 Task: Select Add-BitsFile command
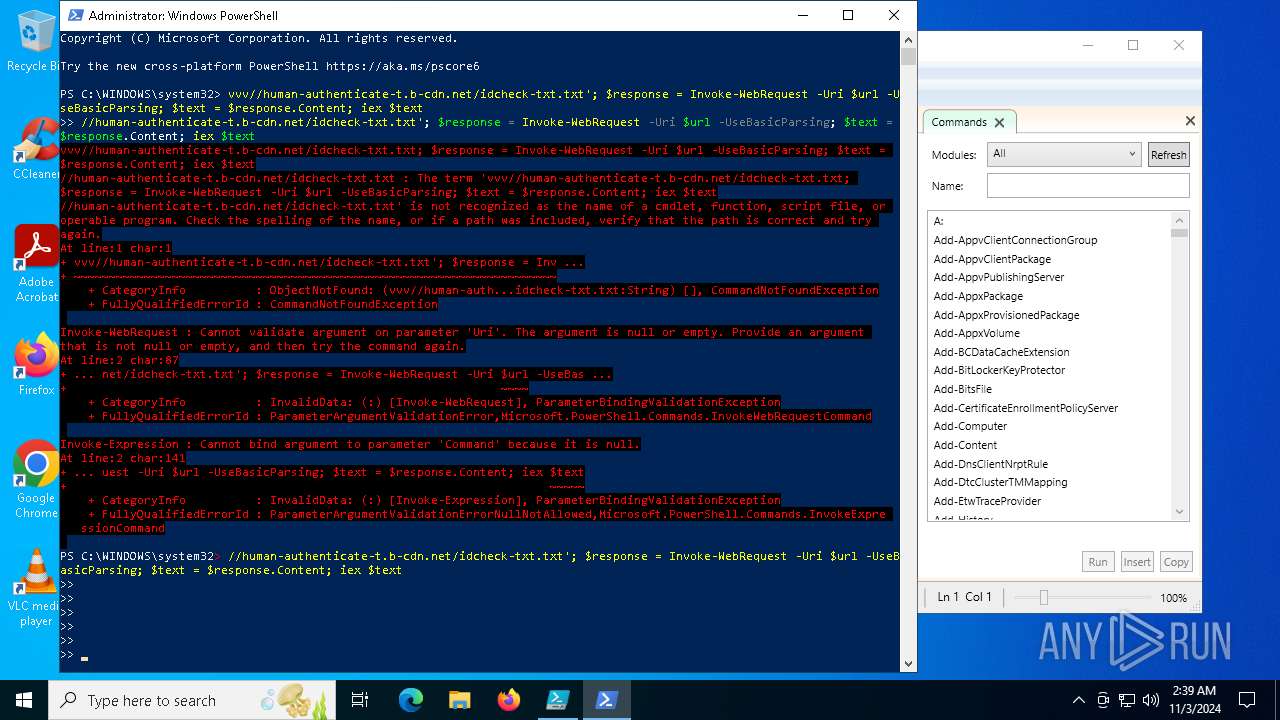[963, 389]
